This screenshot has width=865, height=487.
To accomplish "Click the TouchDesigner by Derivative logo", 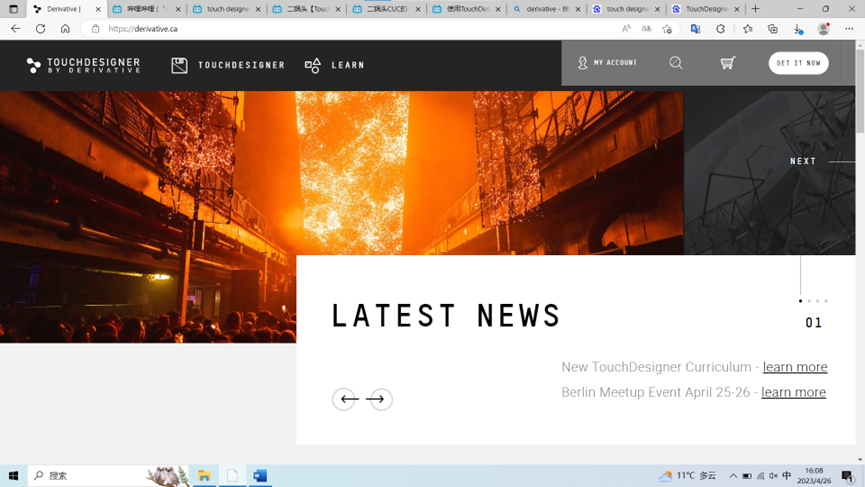I will point(83,65).
